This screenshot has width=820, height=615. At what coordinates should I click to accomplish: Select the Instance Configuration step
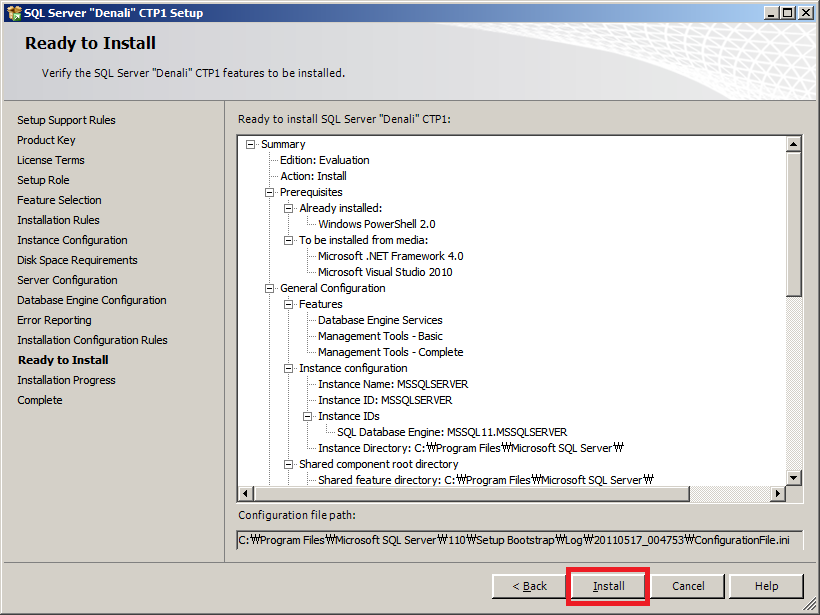72,240
